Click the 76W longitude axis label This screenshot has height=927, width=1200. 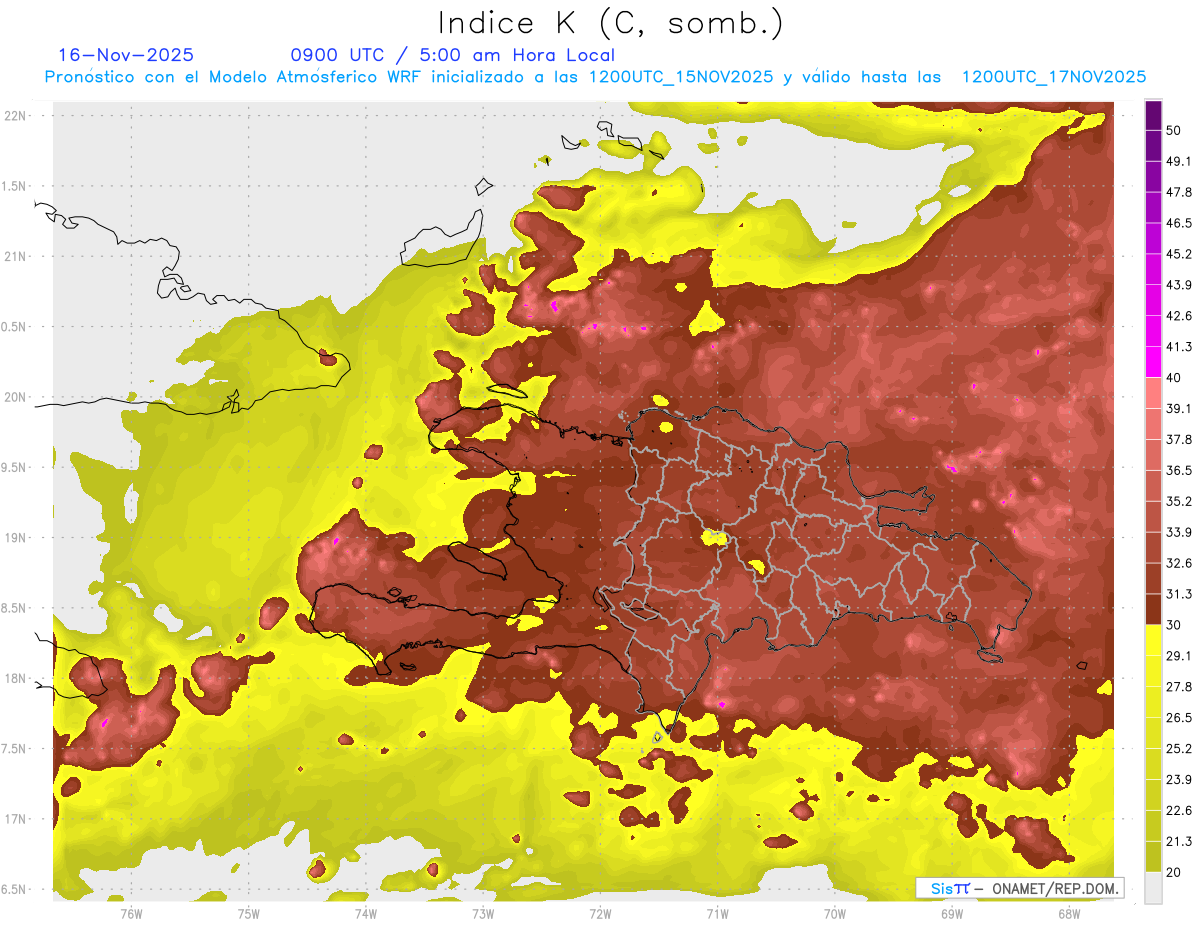point(131,913)
